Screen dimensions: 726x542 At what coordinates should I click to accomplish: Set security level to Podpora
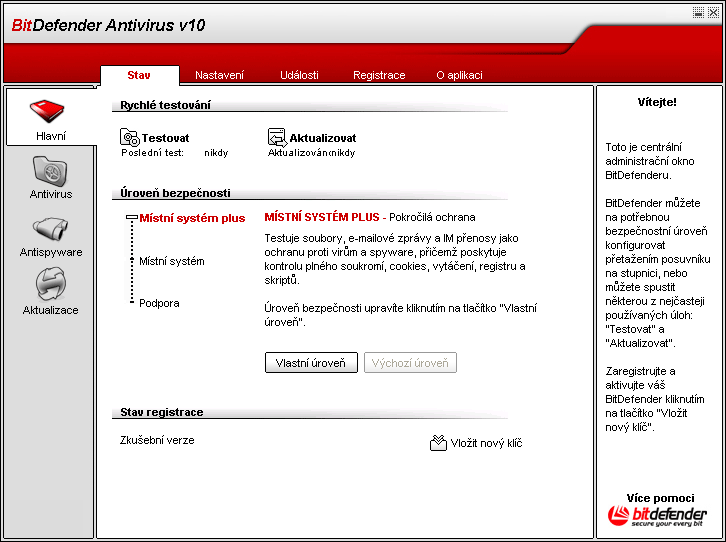click(159, 303)
